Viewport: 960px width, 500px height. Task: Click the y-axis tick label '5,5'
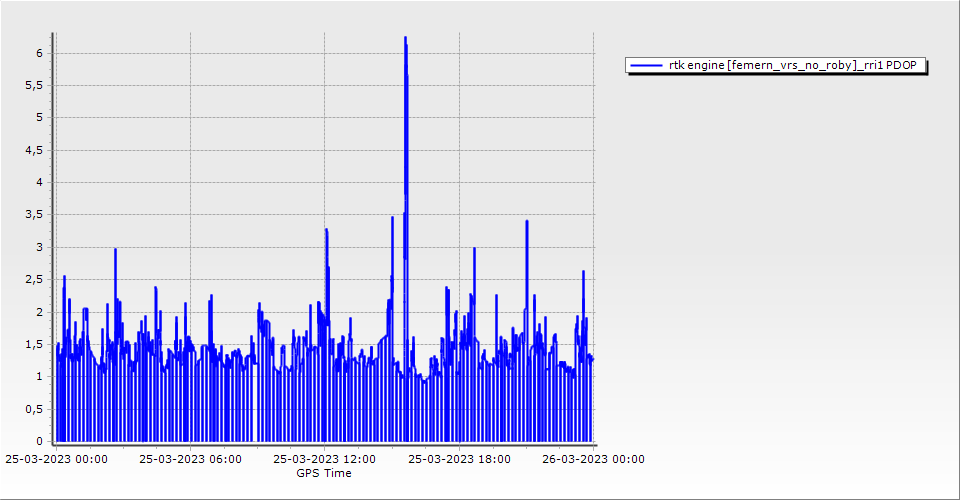pyautogui.click(x=35, y=85)
